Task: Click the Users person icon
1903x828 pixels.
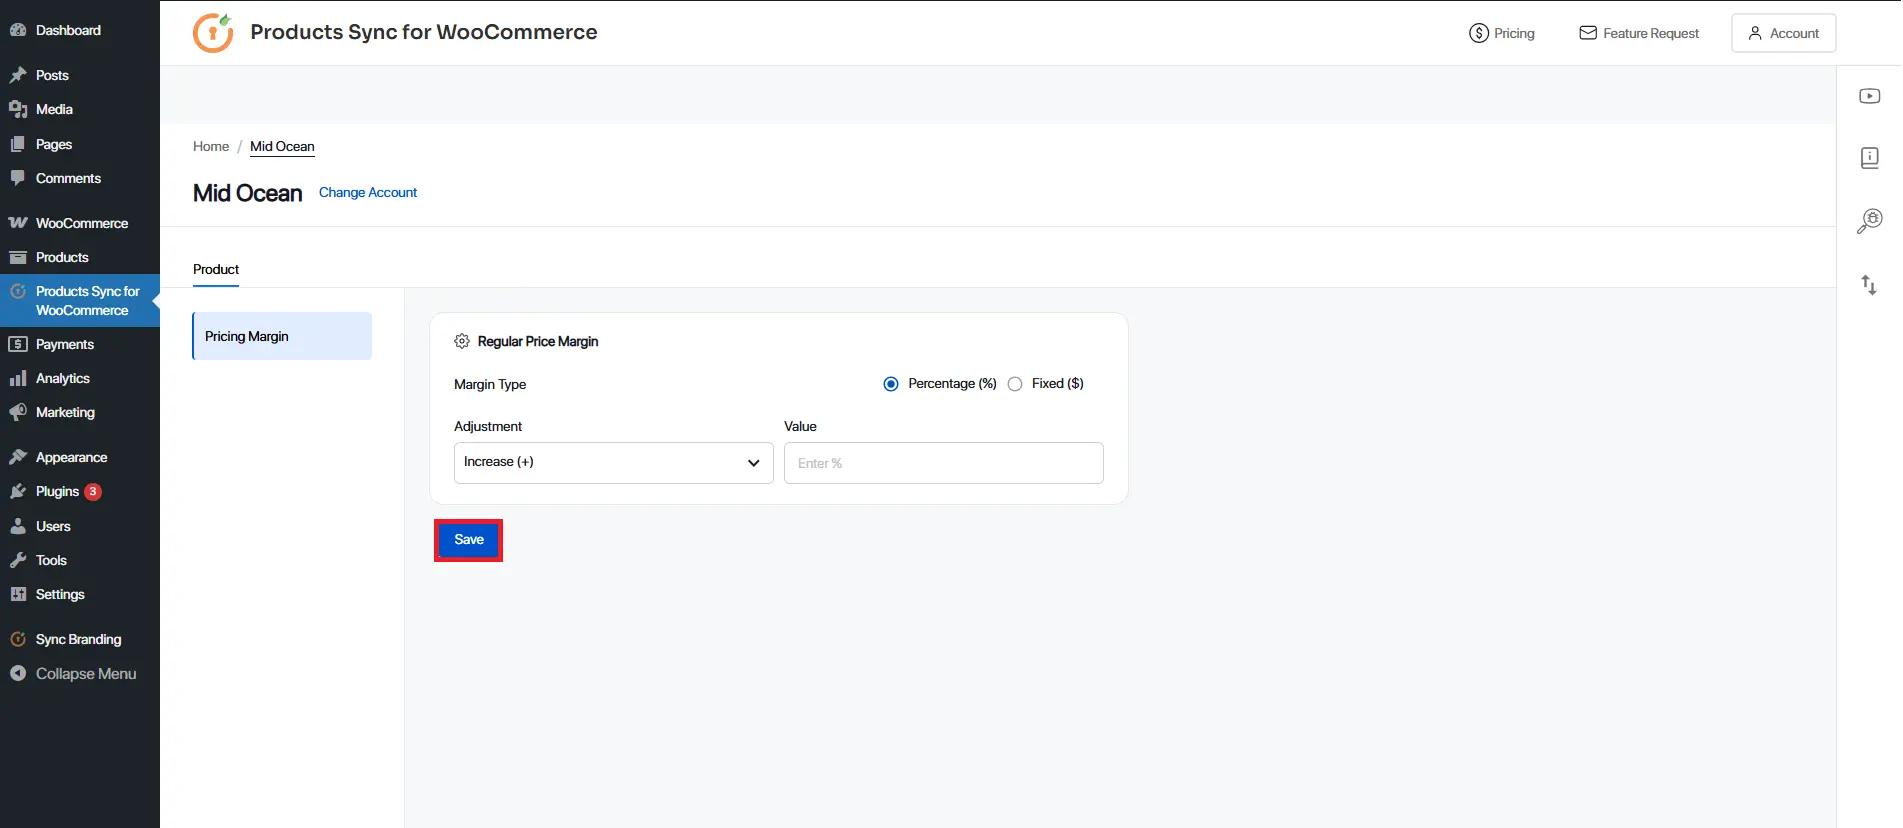Action: pyautogui.click(x=18, y=526)
